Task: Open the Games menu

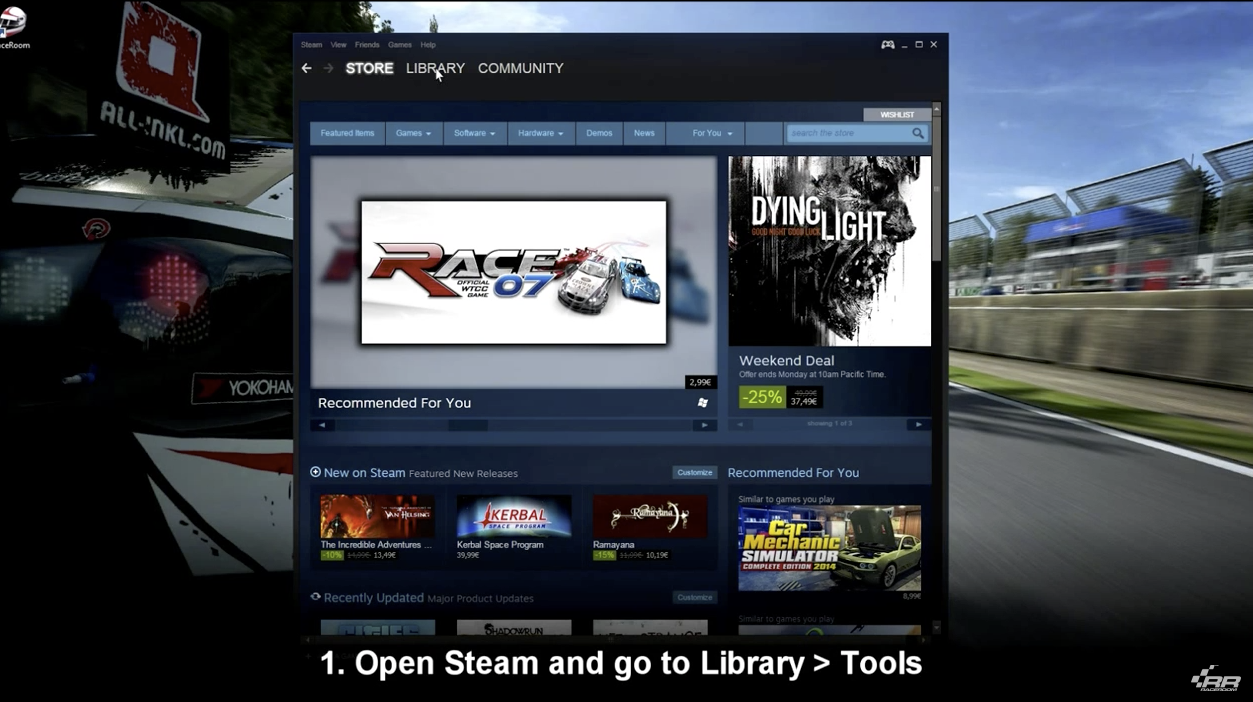Action: [x=400, y=45]
